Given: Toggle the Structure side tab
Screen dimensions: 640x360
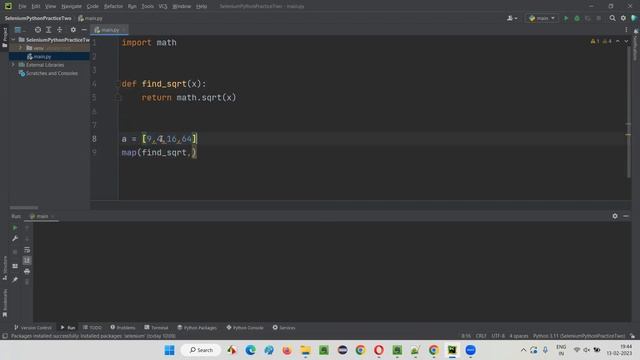Looking at the screenshot, I should pyautogui.click(x=4, y=267).
